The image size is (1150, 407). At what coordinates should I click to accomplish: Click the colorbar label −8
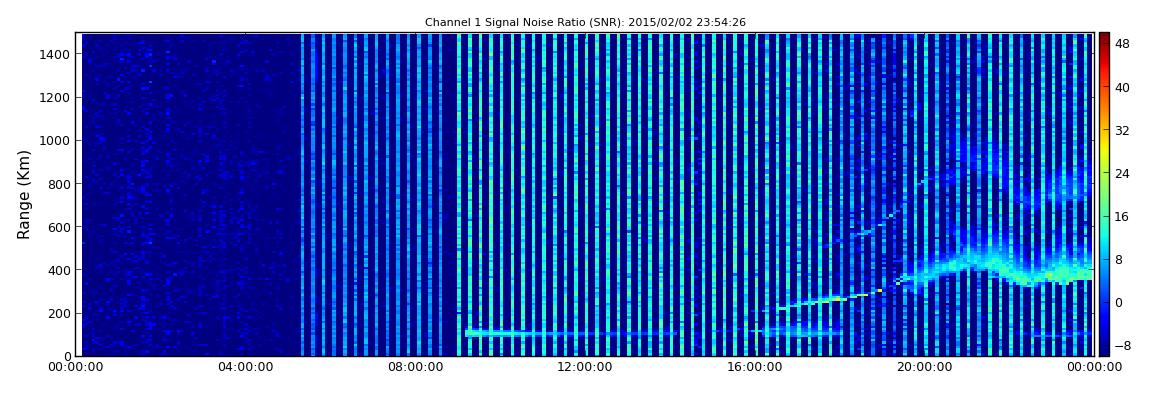point(1123,345)
